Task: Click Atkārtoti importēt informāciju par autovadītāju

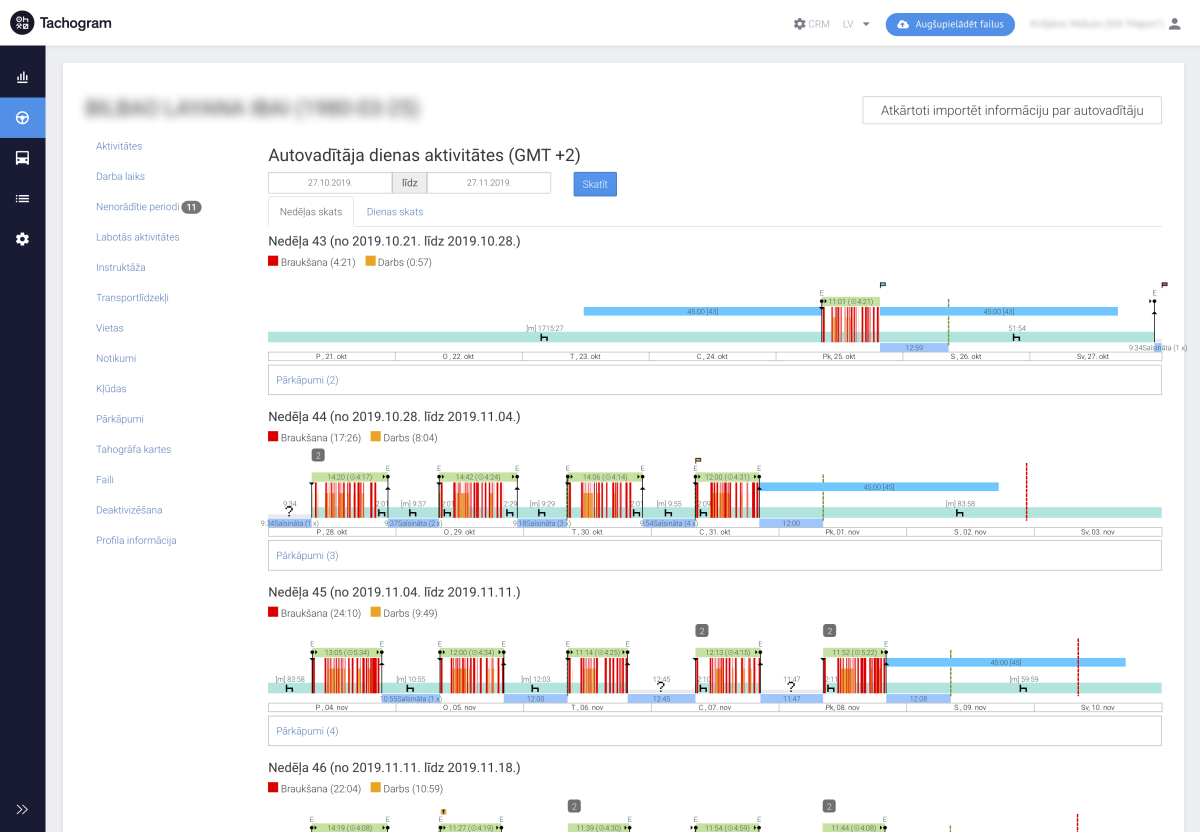Action: pyautogui.click(x=1012, y=110)
